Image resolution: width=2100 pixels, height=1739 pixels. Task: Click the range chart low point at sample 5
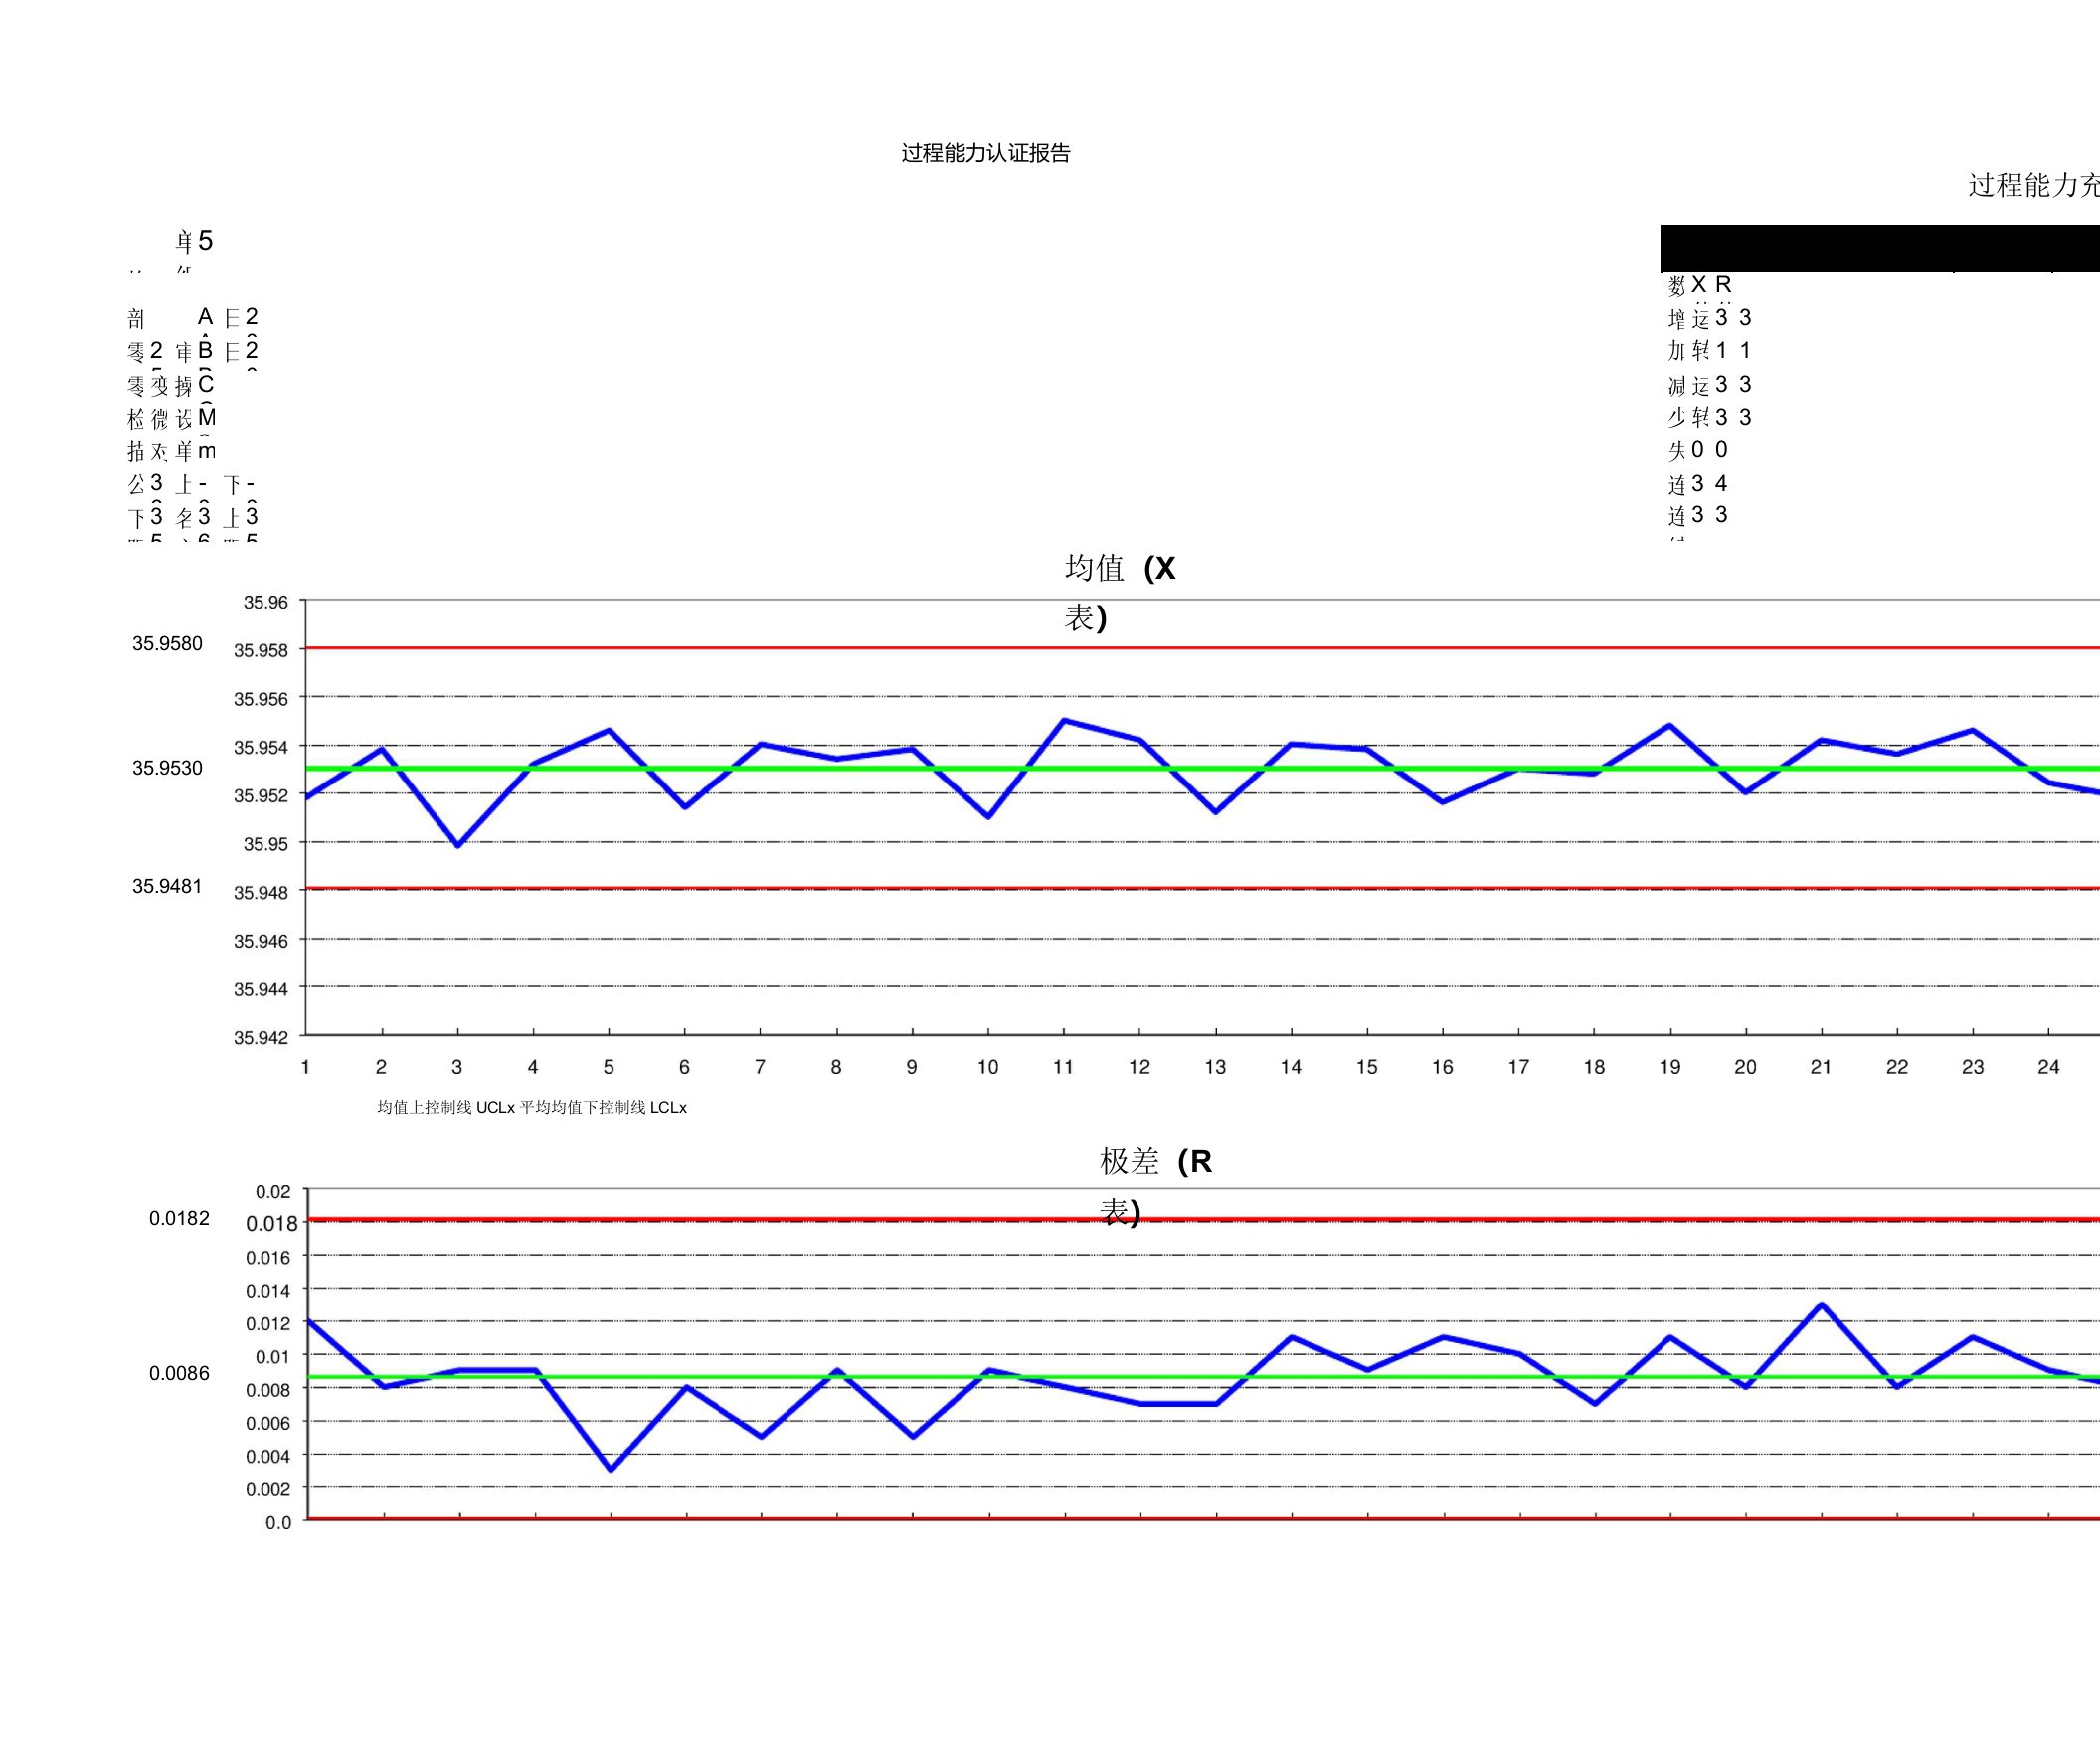tap(611, 1469)
